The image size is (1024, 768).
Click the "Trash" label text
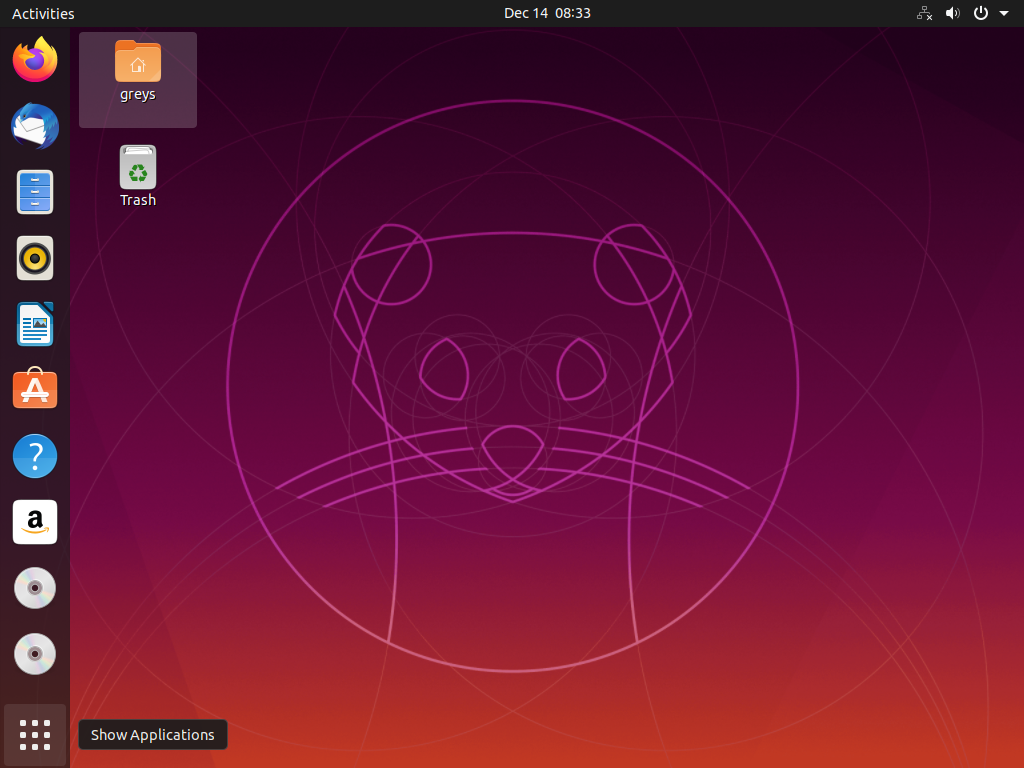pyautogui.click(x=138, y=200)
